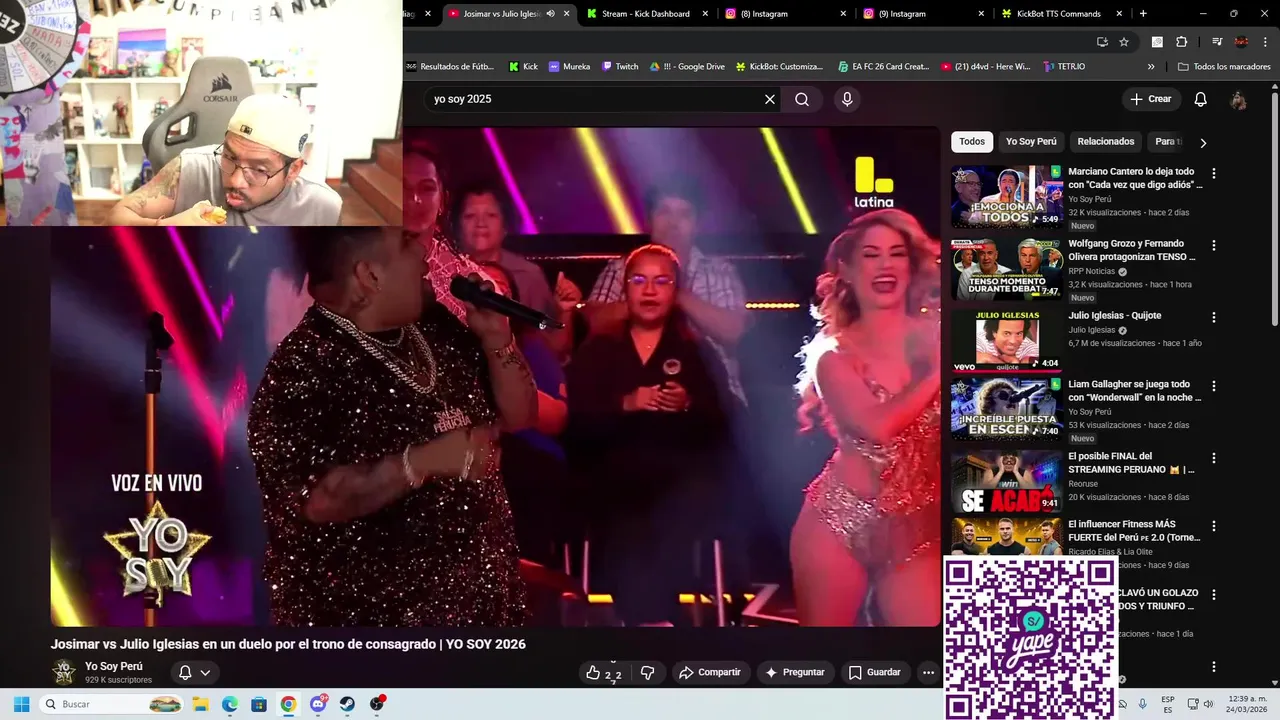Open Chrome three-dot menu

1265,42
